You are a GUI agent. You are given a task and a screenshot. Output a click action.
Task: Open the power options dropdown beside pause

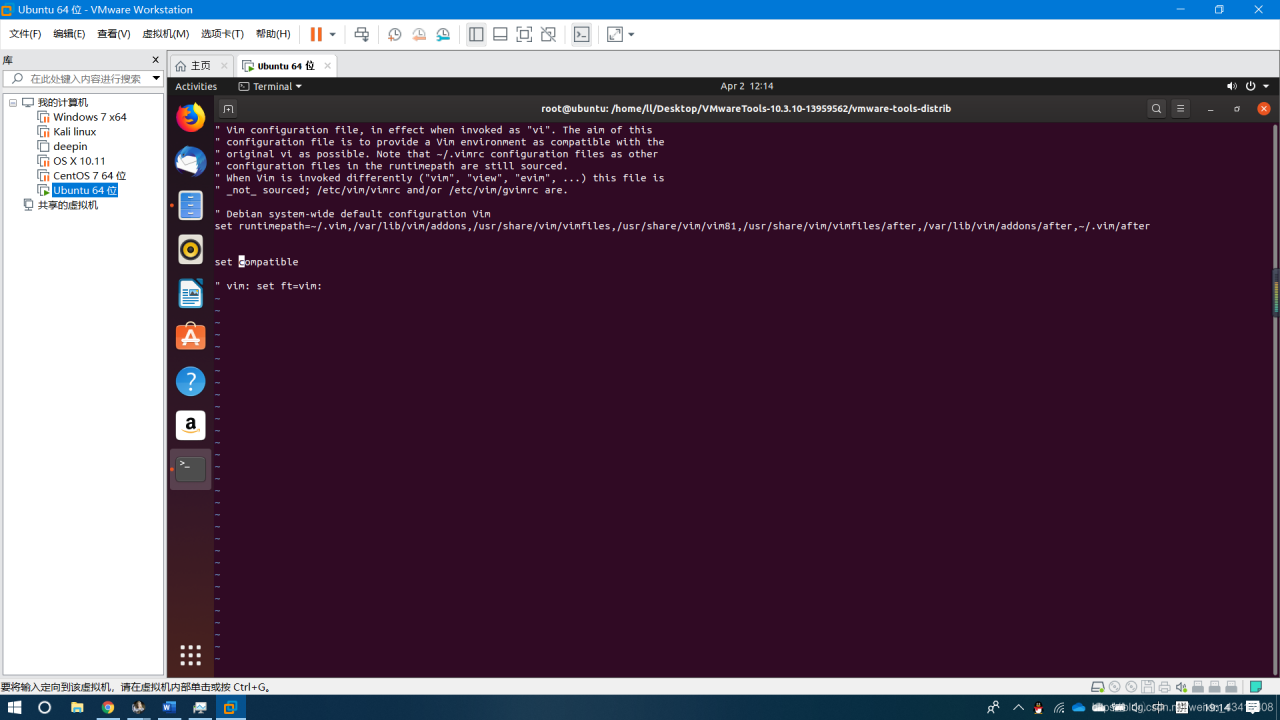point(333,34)
